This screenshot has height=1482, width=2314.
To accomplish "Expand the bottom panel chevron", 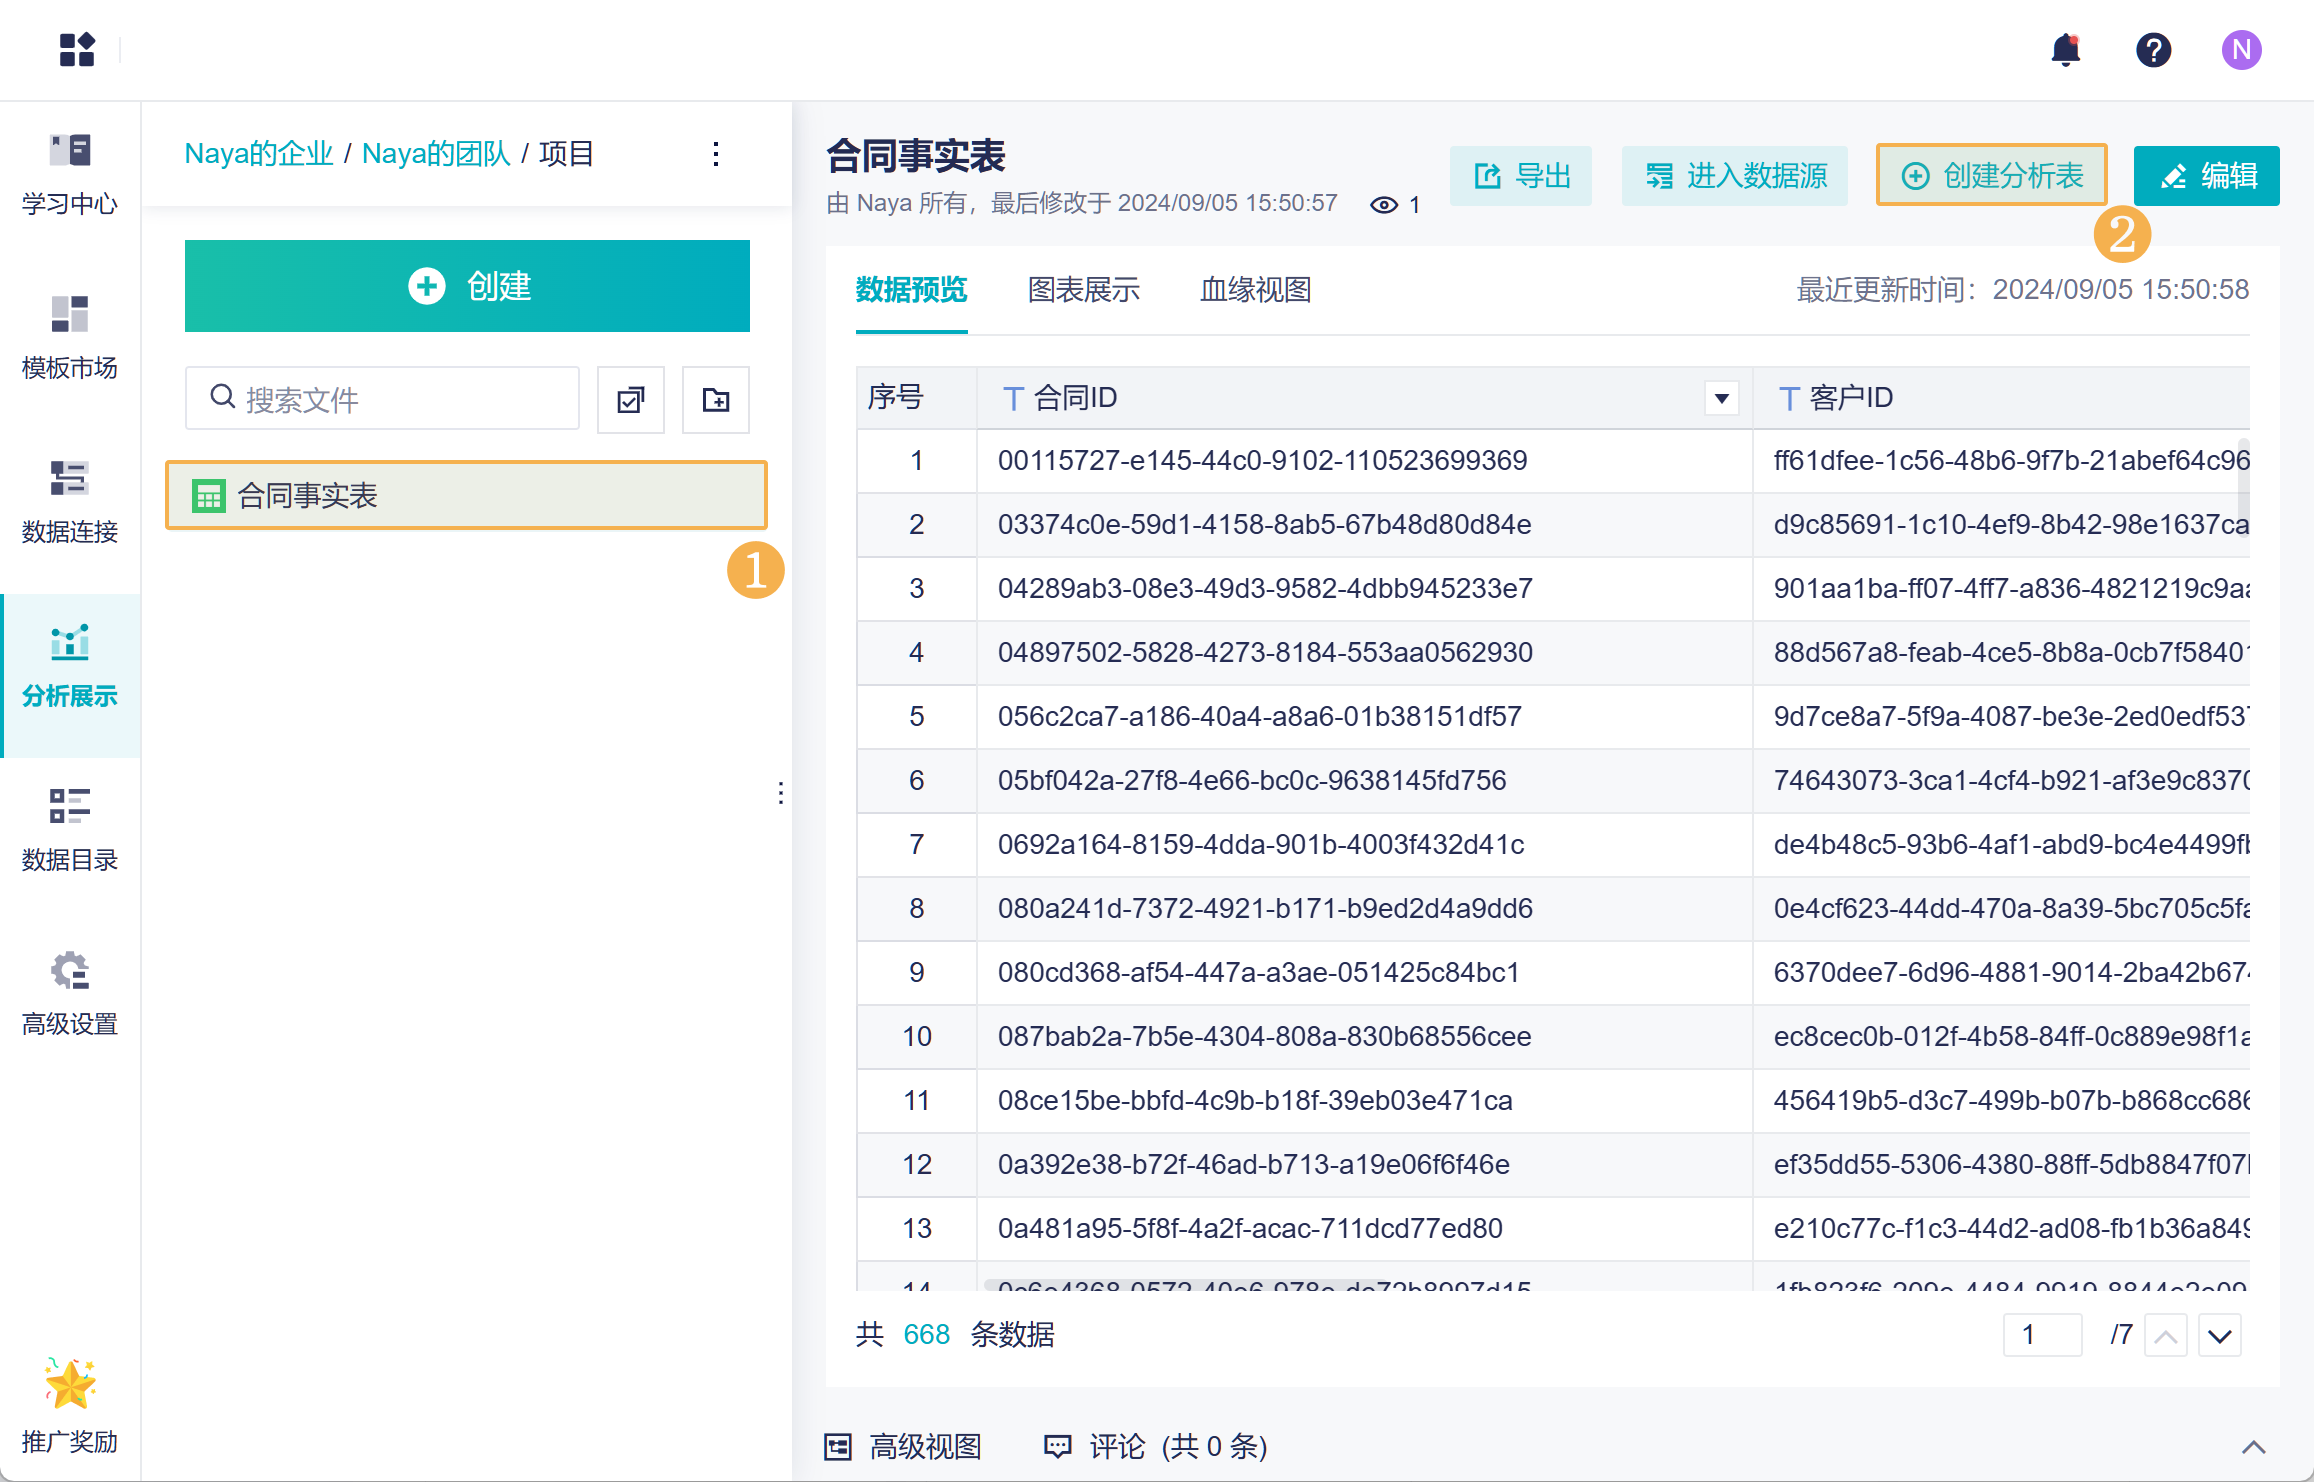I will (2253, 1447).
